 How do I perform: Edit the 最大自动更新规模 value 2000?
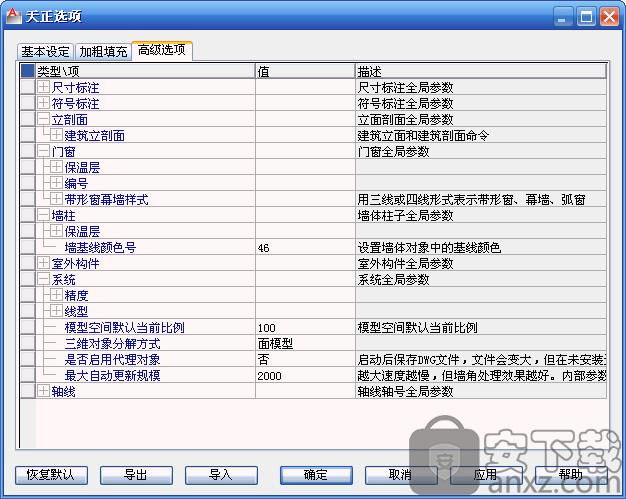(x=305, y=375)
